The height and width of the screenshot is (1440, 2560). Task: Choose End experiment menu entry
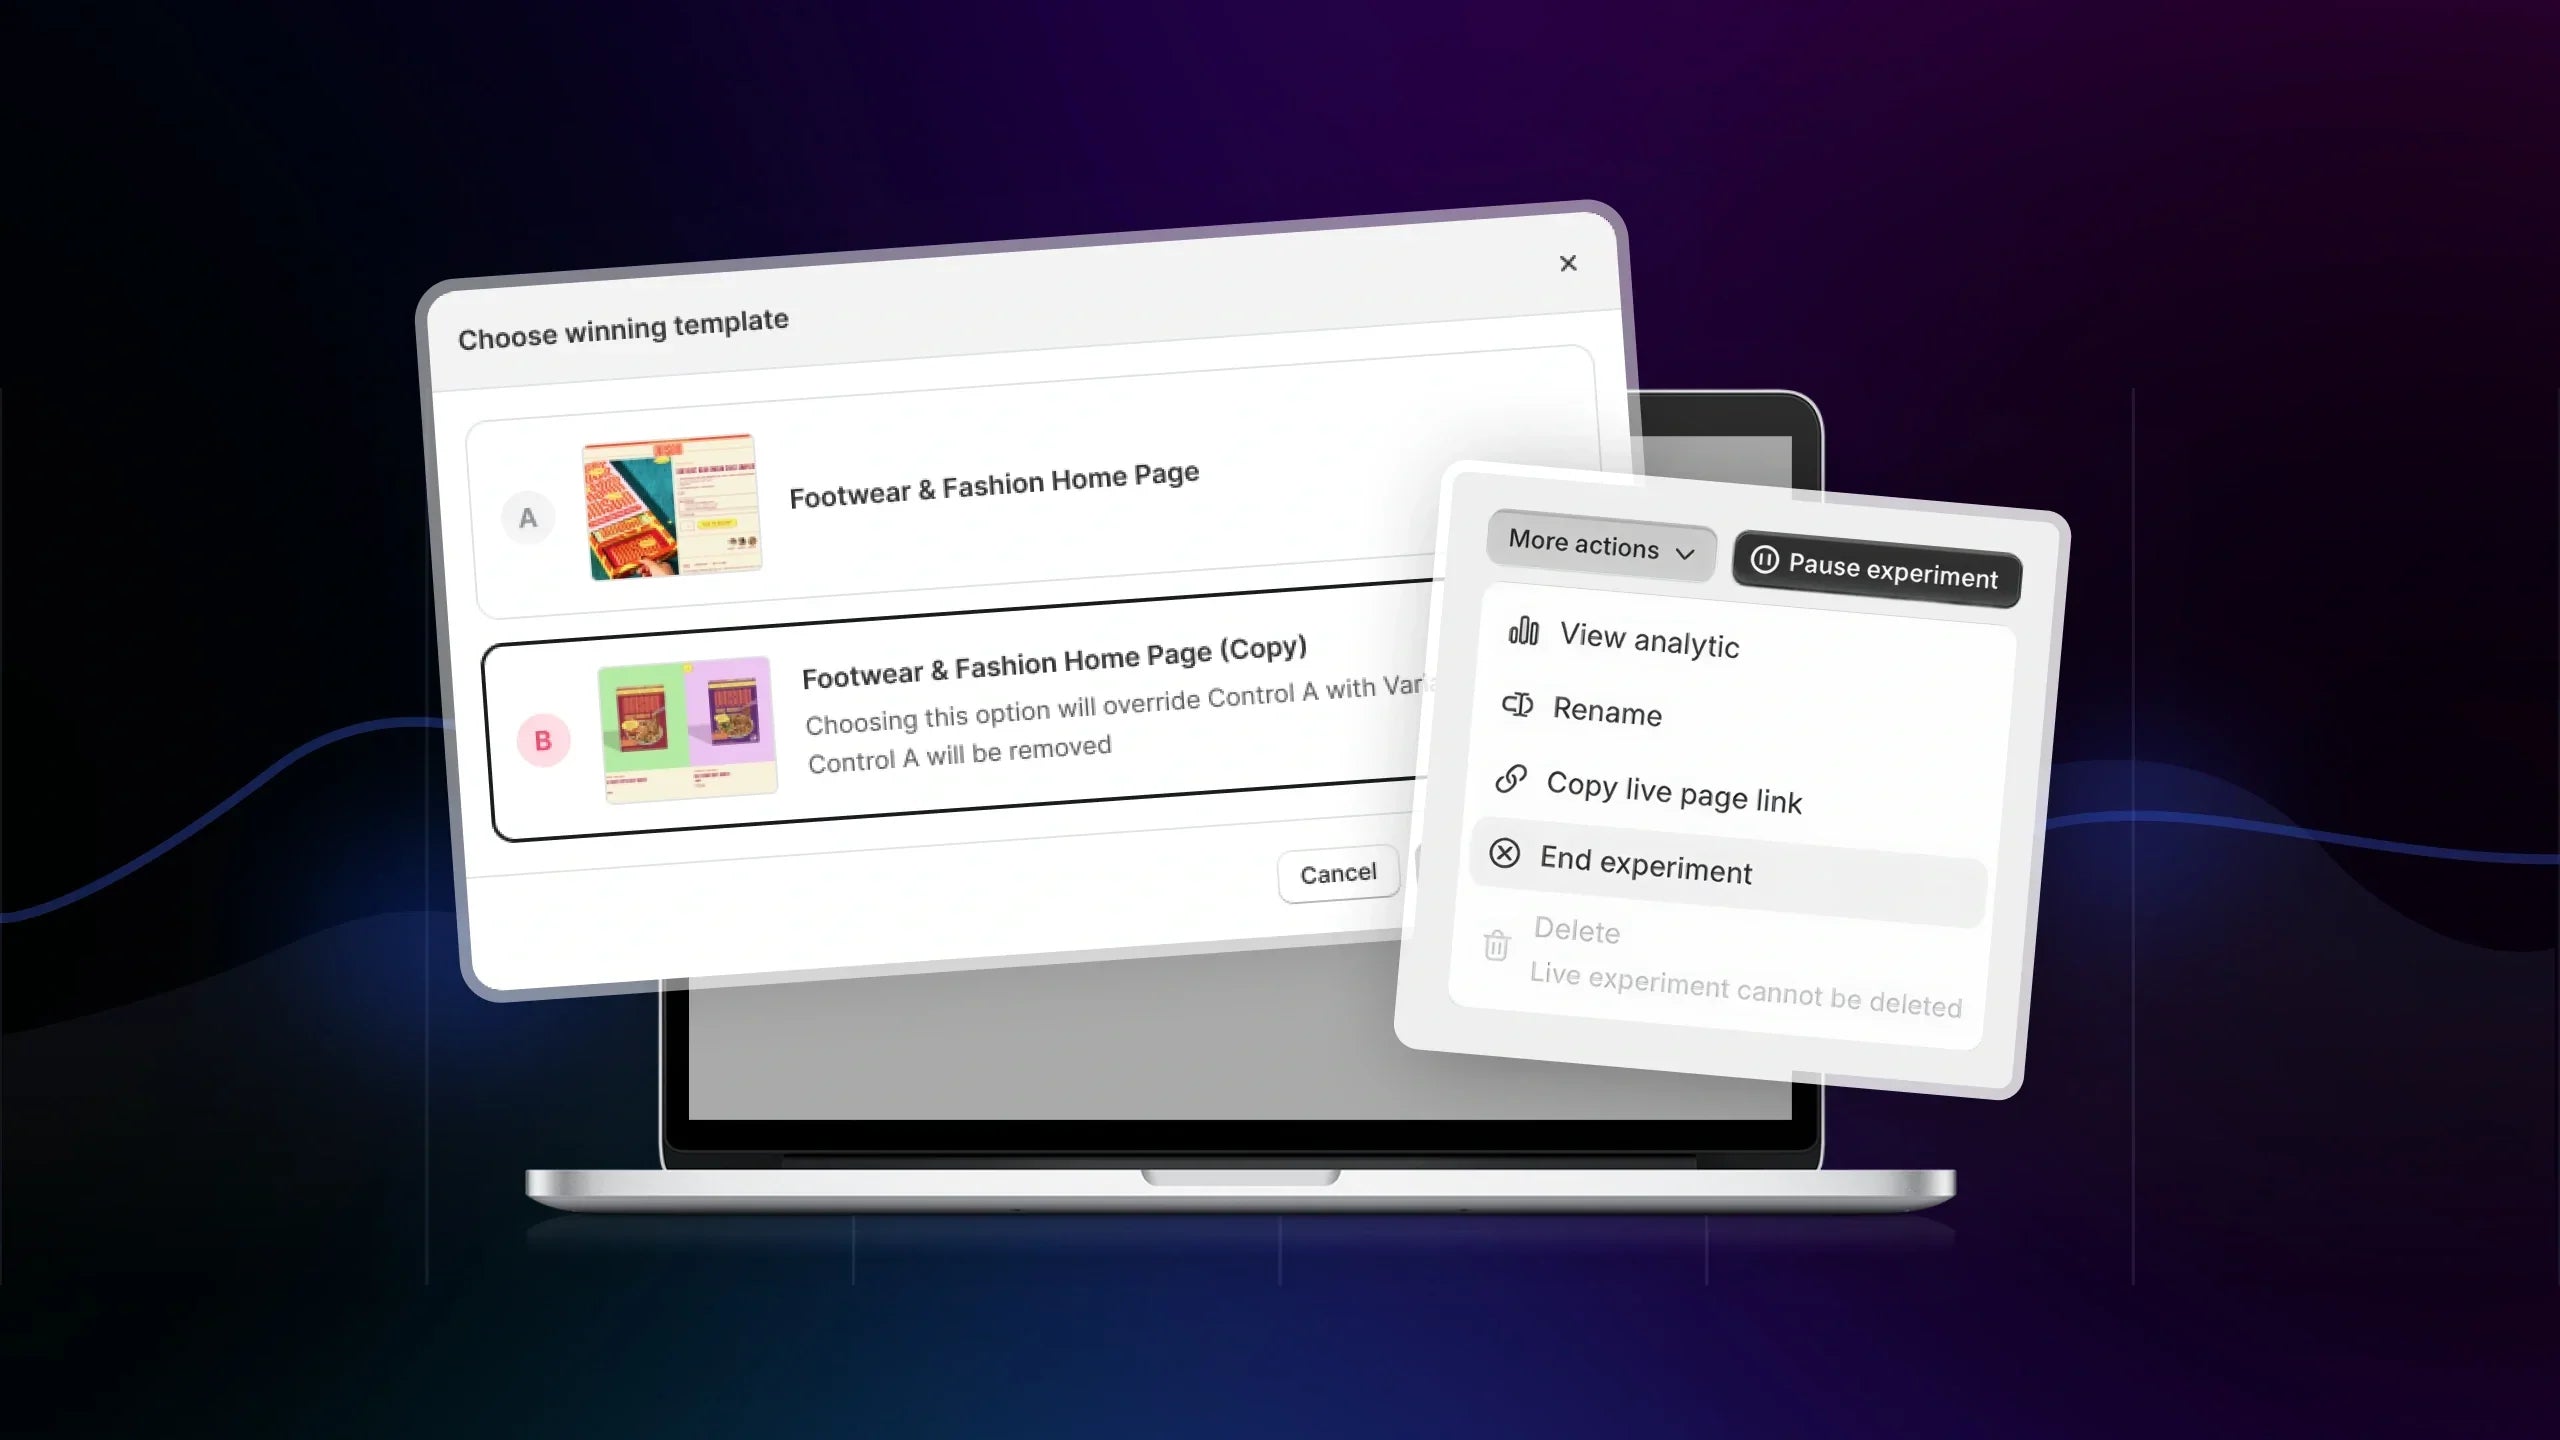pyautogui.click(x=1728, y=866)
